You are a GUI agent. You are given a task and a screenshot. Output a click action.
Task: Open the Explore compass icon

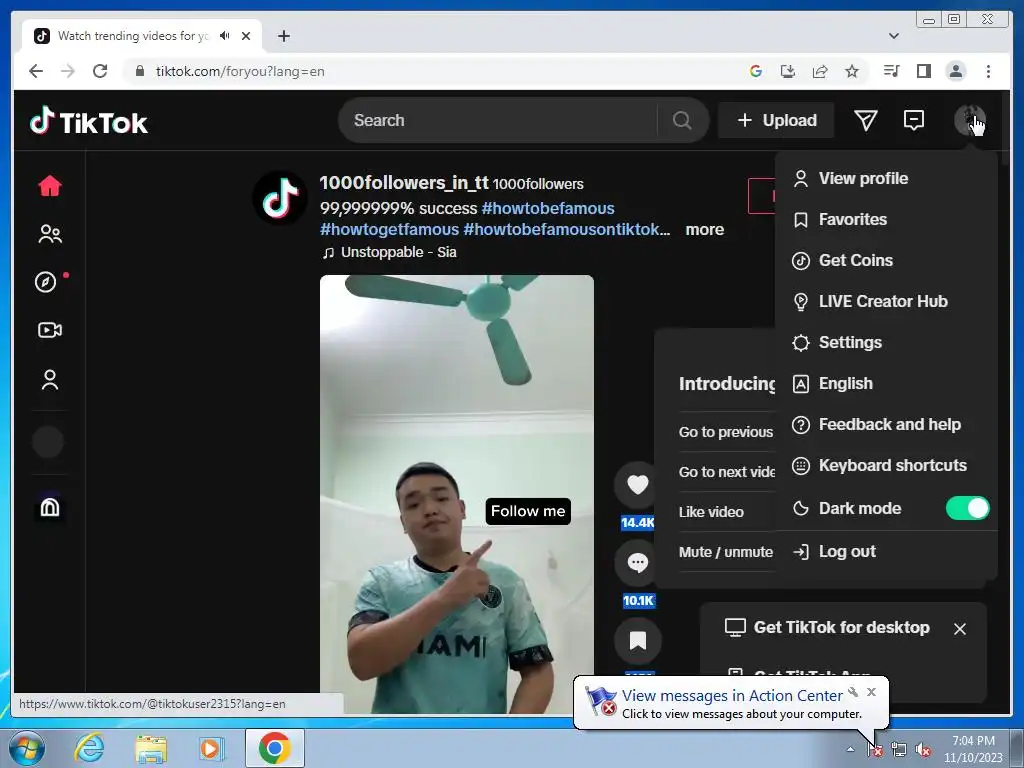point(46,282)
